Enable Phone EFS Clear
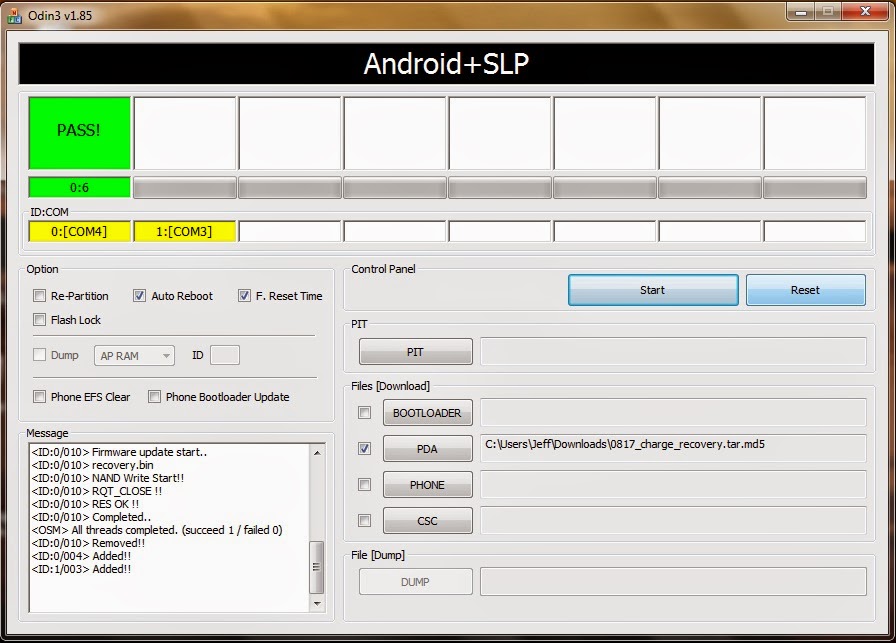Viewport: 896px width, 643px height. coord(39,397)
